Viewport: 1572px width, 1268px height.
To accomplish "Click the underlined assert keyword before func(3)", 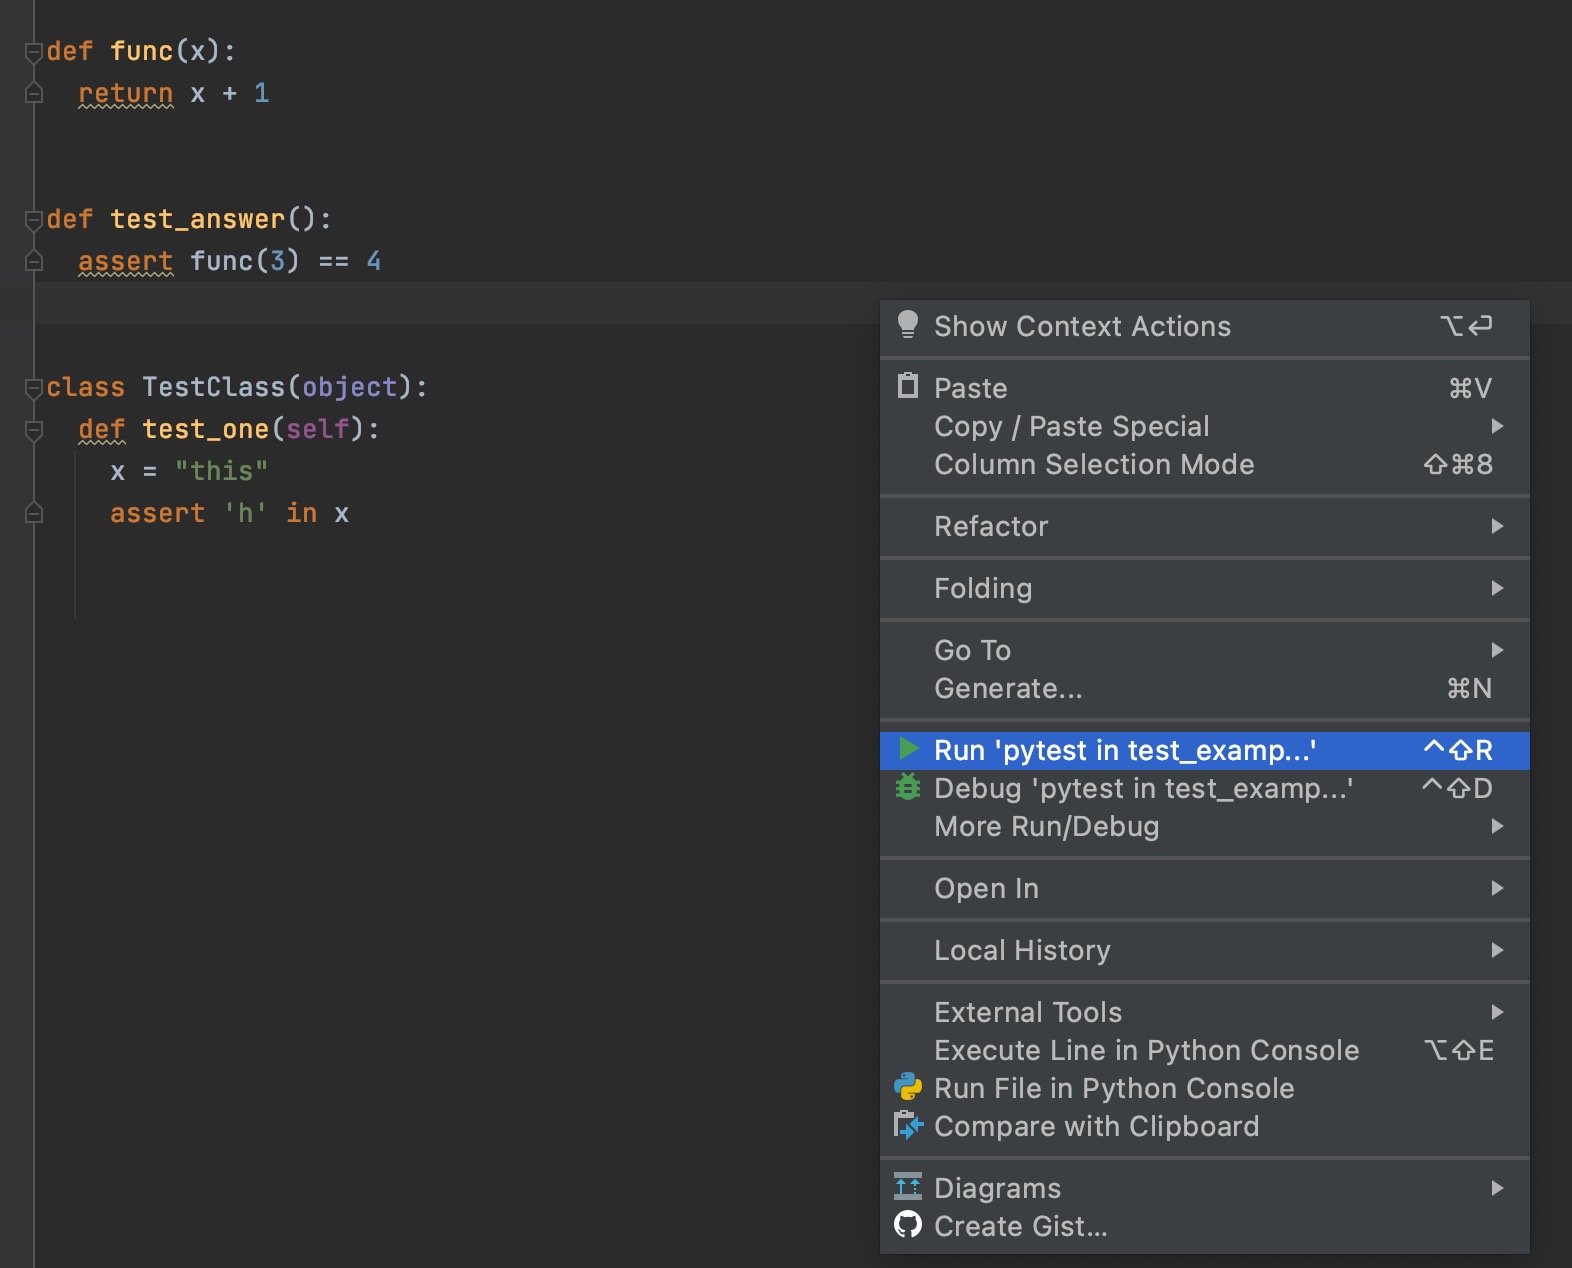I will (125, 261).
